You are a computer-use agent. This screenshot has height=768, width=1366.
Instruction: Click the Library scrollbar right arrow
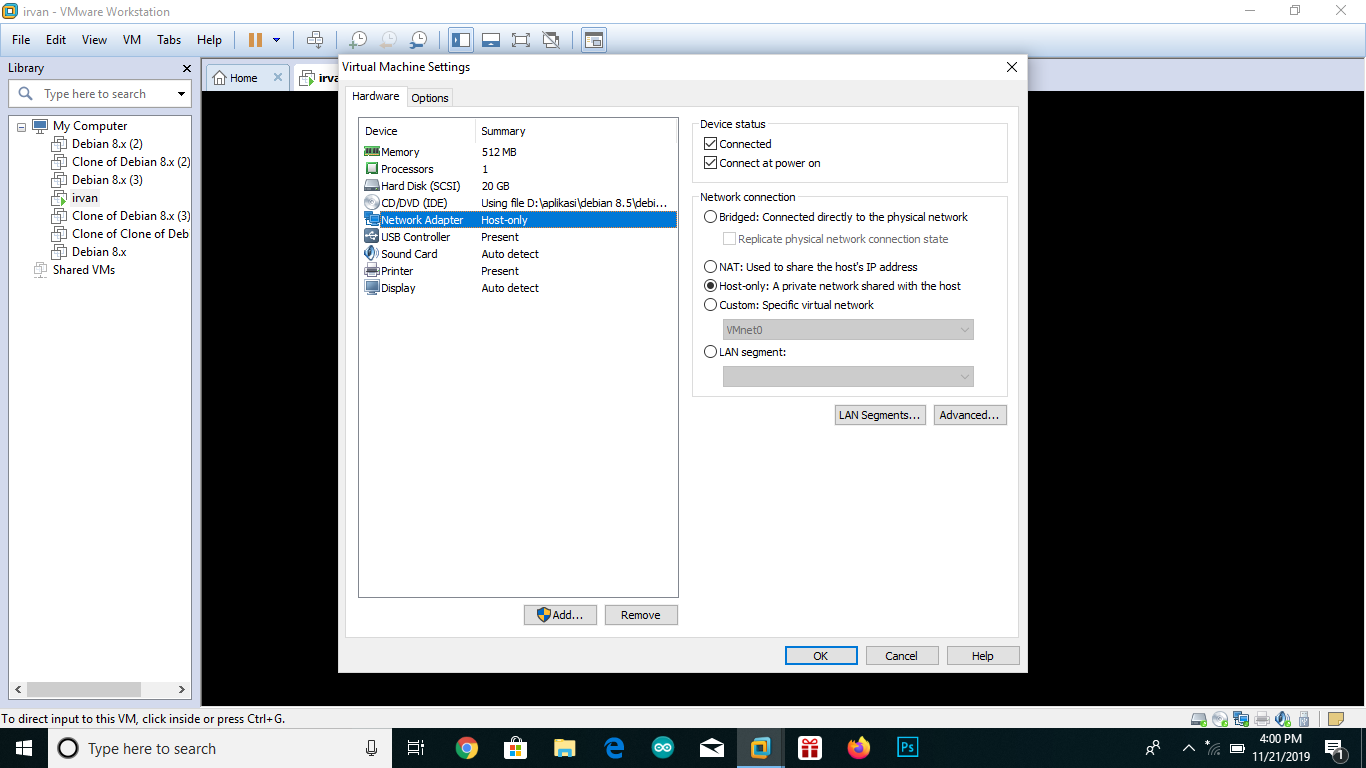(x=182, y=690)
